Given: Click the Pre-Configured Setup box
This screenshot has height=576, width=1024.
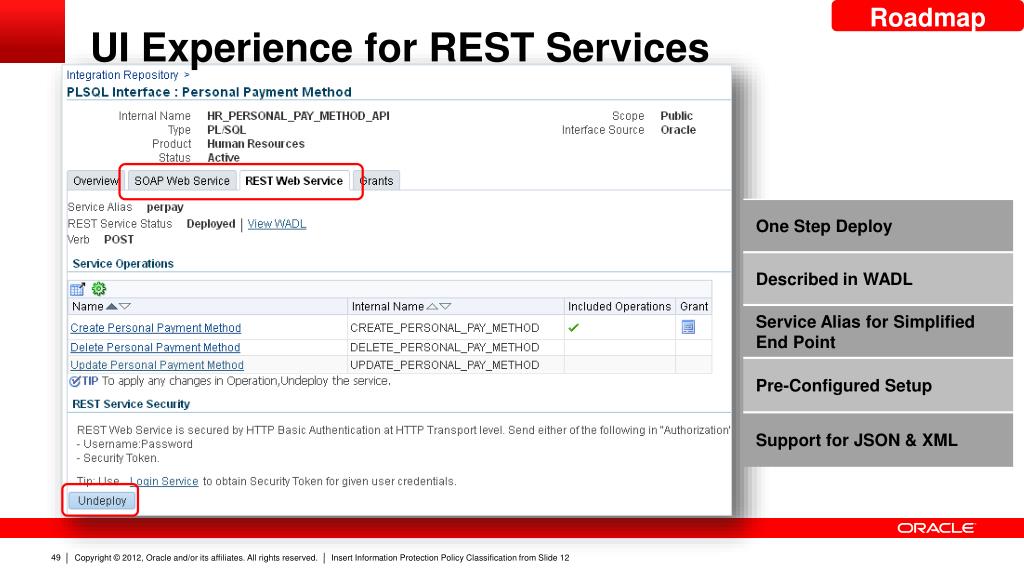Looking at the screenshot, I should tap(878, 385).
